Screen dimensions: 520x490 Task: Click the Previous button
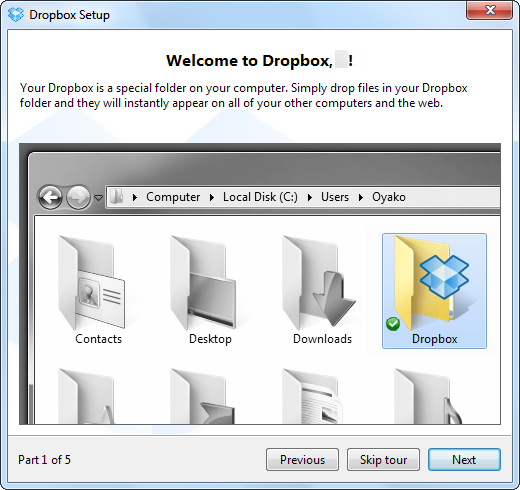(x=302, y=460)
